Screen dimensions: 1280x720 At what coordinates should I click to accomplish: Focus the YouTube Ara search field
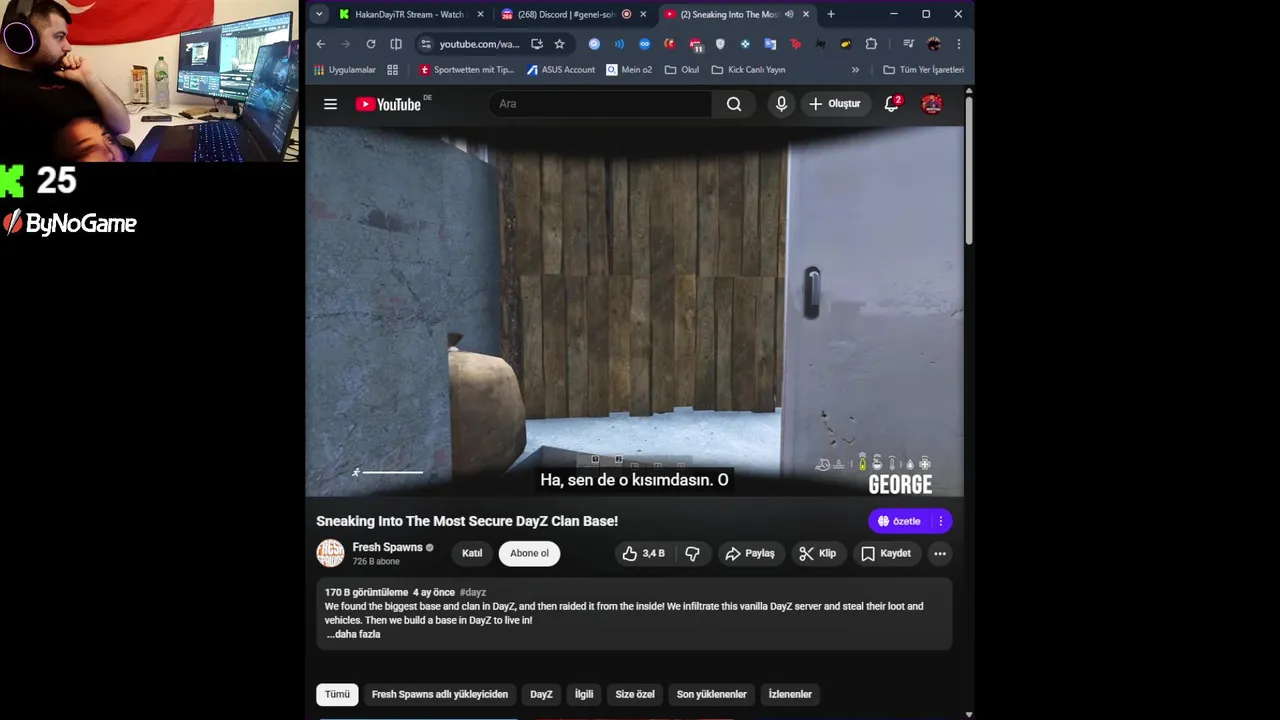(600, 104)
